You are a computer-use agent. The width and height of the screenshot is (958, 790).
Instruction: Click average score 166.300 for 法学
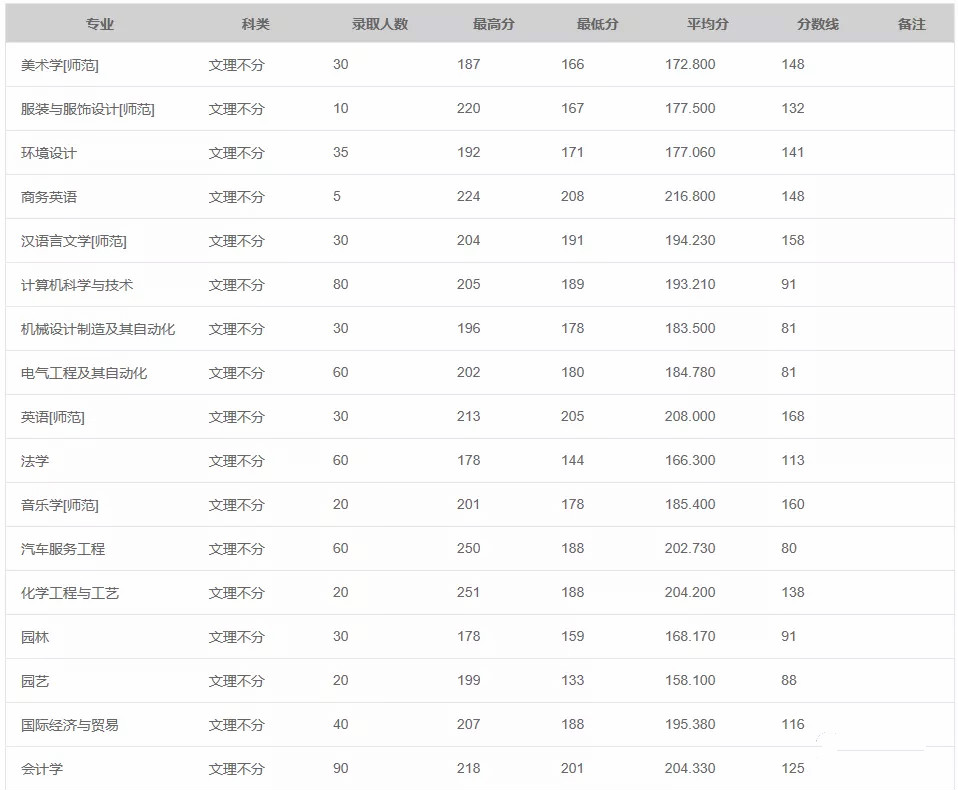click(690, 460)
